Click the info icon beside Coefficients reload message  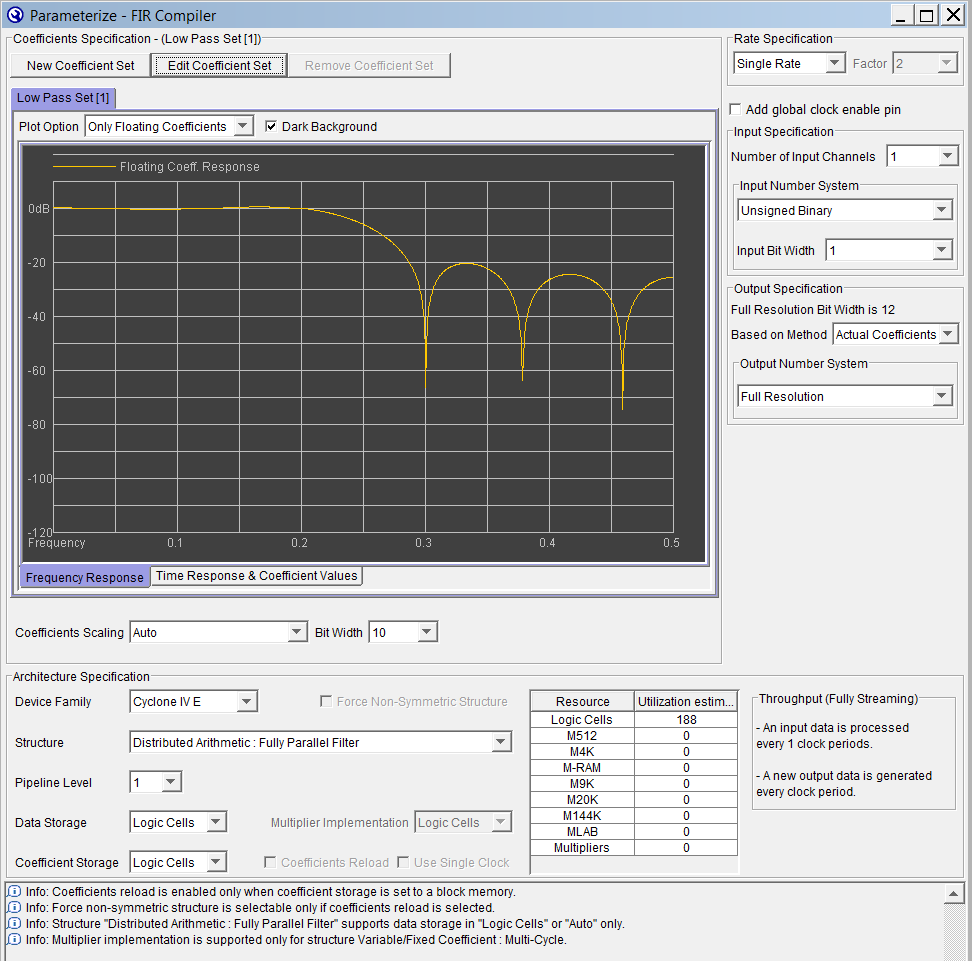[14, 892]
